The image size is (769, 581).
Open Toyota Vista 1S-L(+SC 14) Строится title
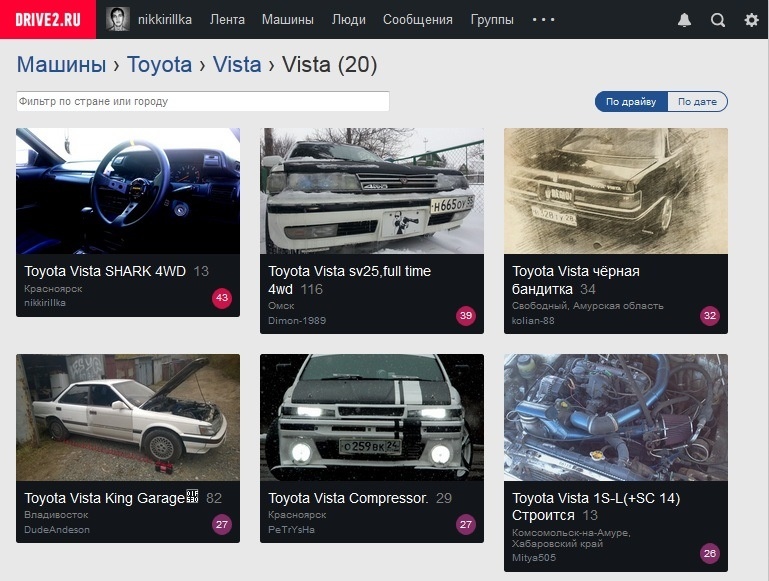point(596,506)
